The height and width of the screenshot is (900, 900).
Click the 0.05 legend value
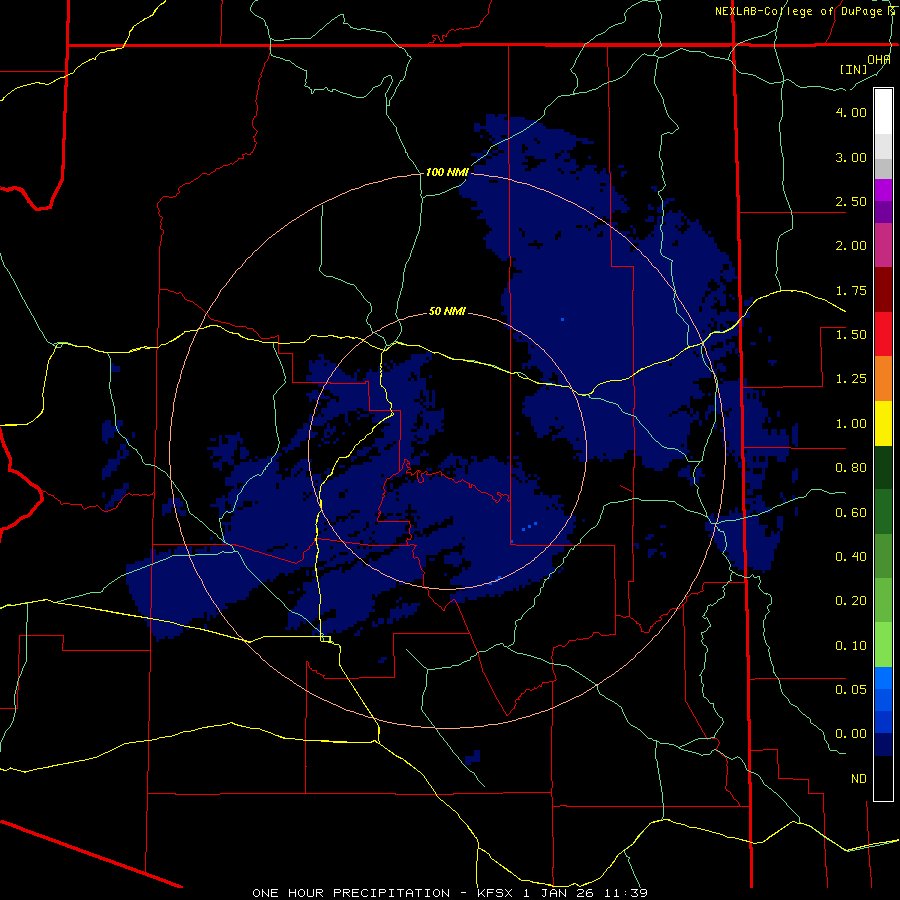[x=851, y=689]
